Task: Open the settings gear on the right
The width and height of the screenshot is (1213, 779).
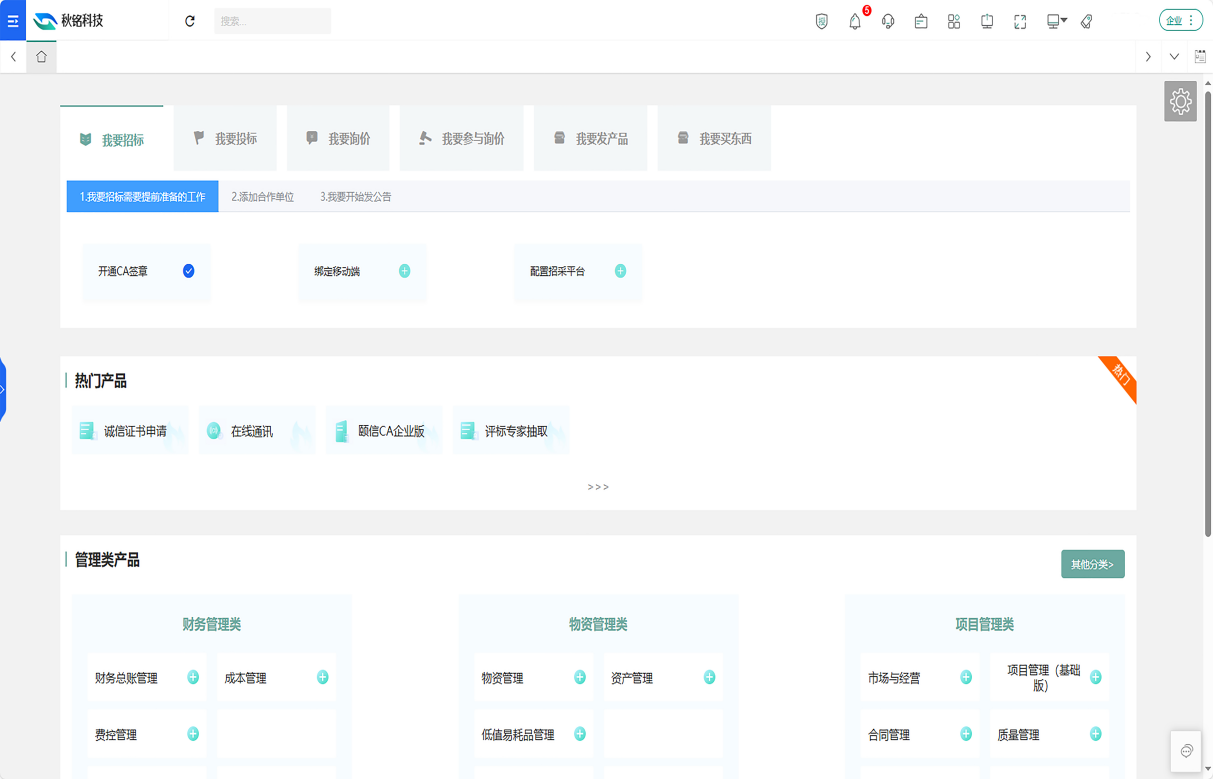Action: (1180, 101)
